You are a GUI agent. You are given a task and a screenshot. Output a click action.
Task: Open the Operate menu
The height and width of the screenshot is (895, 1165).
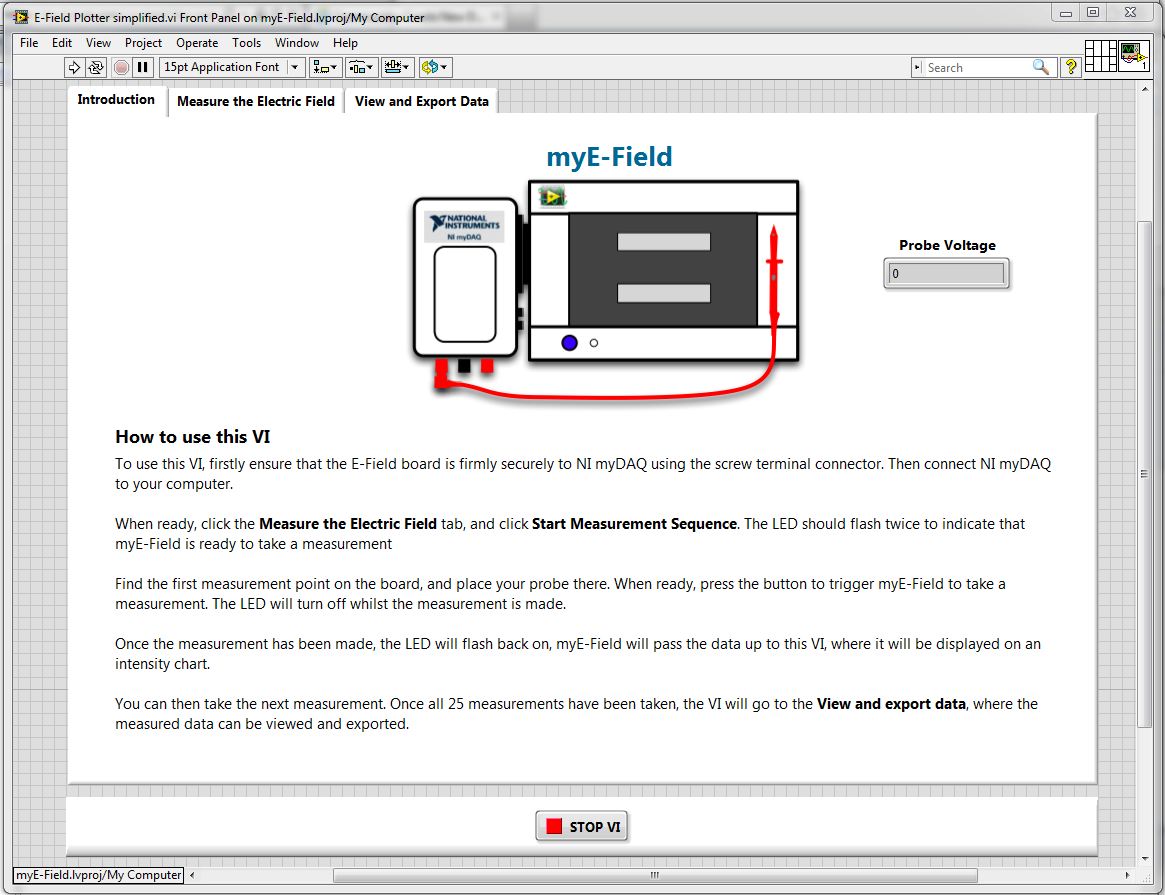click(197, 43)
